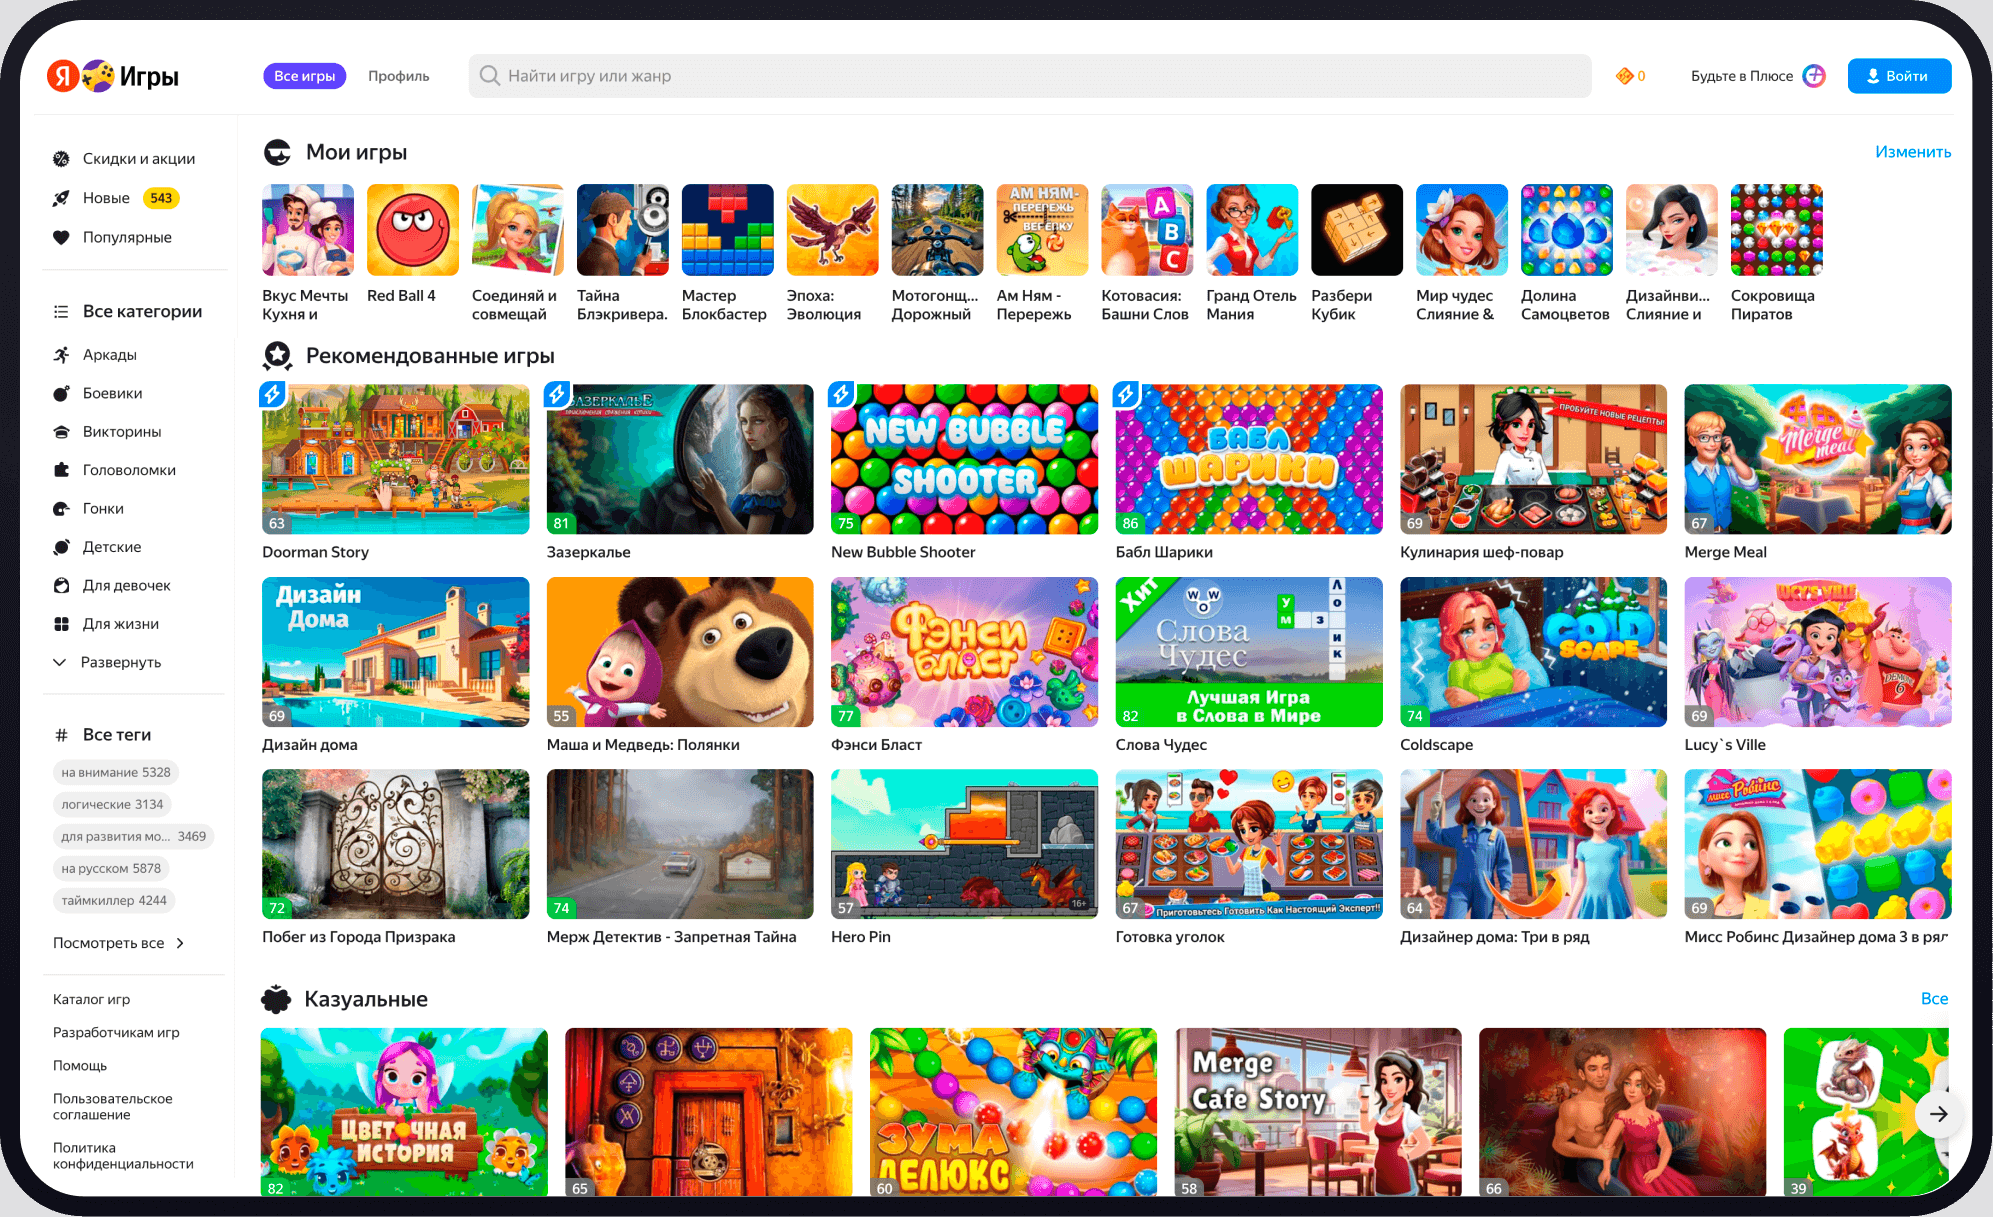Select the Гонки racing helmet icon
The width and height of the screenshot is (1993, 1217).
61,509
